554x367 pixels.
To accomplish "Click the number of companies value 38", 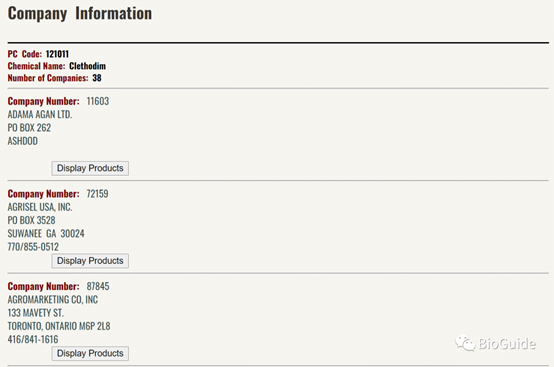I will [x=97, y=78].
